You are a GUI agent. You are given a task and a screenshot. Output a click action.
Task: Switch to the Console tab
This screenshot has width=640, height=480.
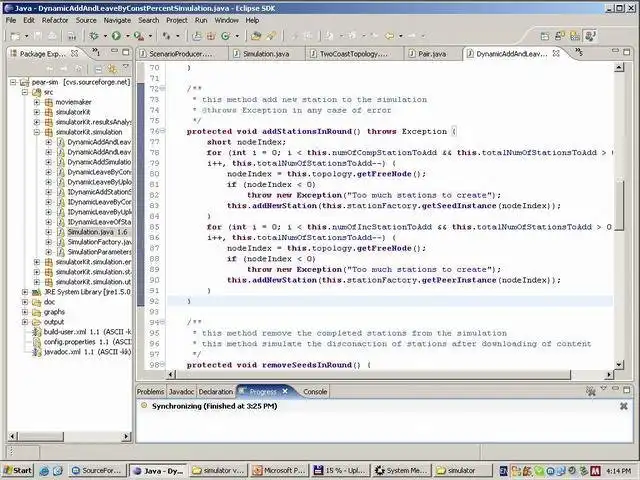pyautogui.click(x=315, y=391)
